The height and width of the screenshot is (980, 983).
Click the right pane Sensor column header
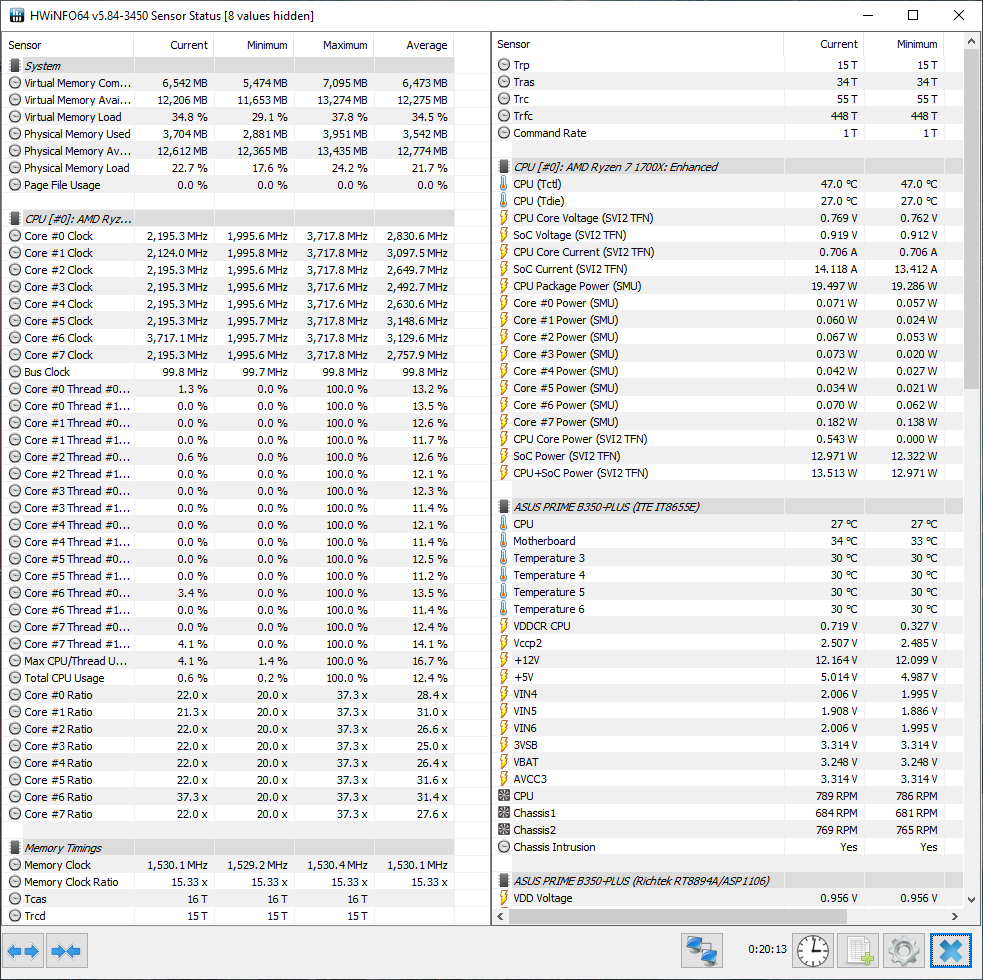[x=638, y=44]
